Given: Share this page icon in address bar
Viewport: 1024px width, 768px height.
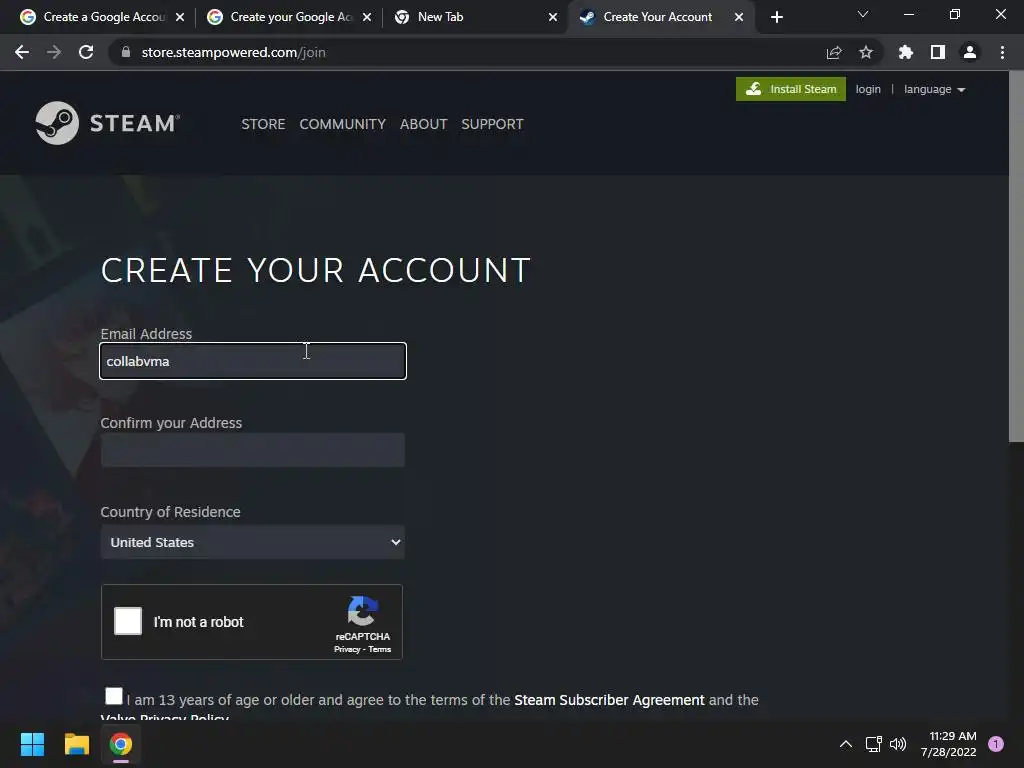Looking at the screenshot, I should coord(834,52).
